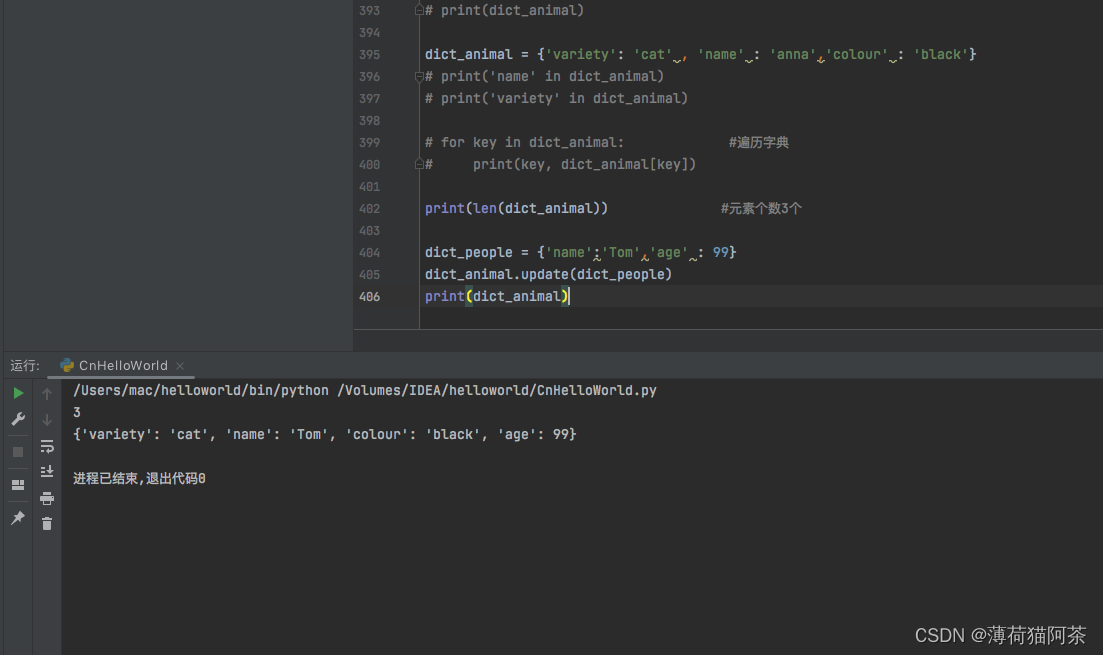
Task: Toggle the up-the-stack-trace arrow
Action: (x=47, y=393)
